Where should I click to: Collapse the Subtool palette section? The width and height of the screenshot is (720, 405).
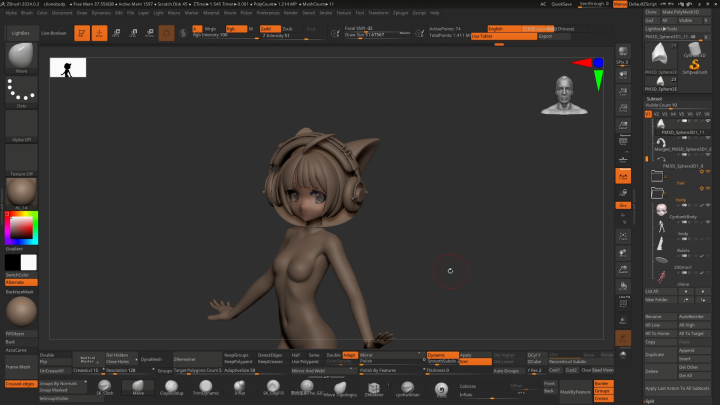(655, 99)
